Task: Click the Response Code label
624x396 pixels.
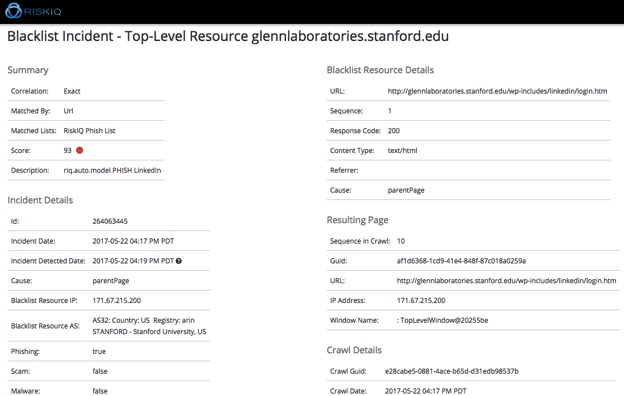Action: 355,131
